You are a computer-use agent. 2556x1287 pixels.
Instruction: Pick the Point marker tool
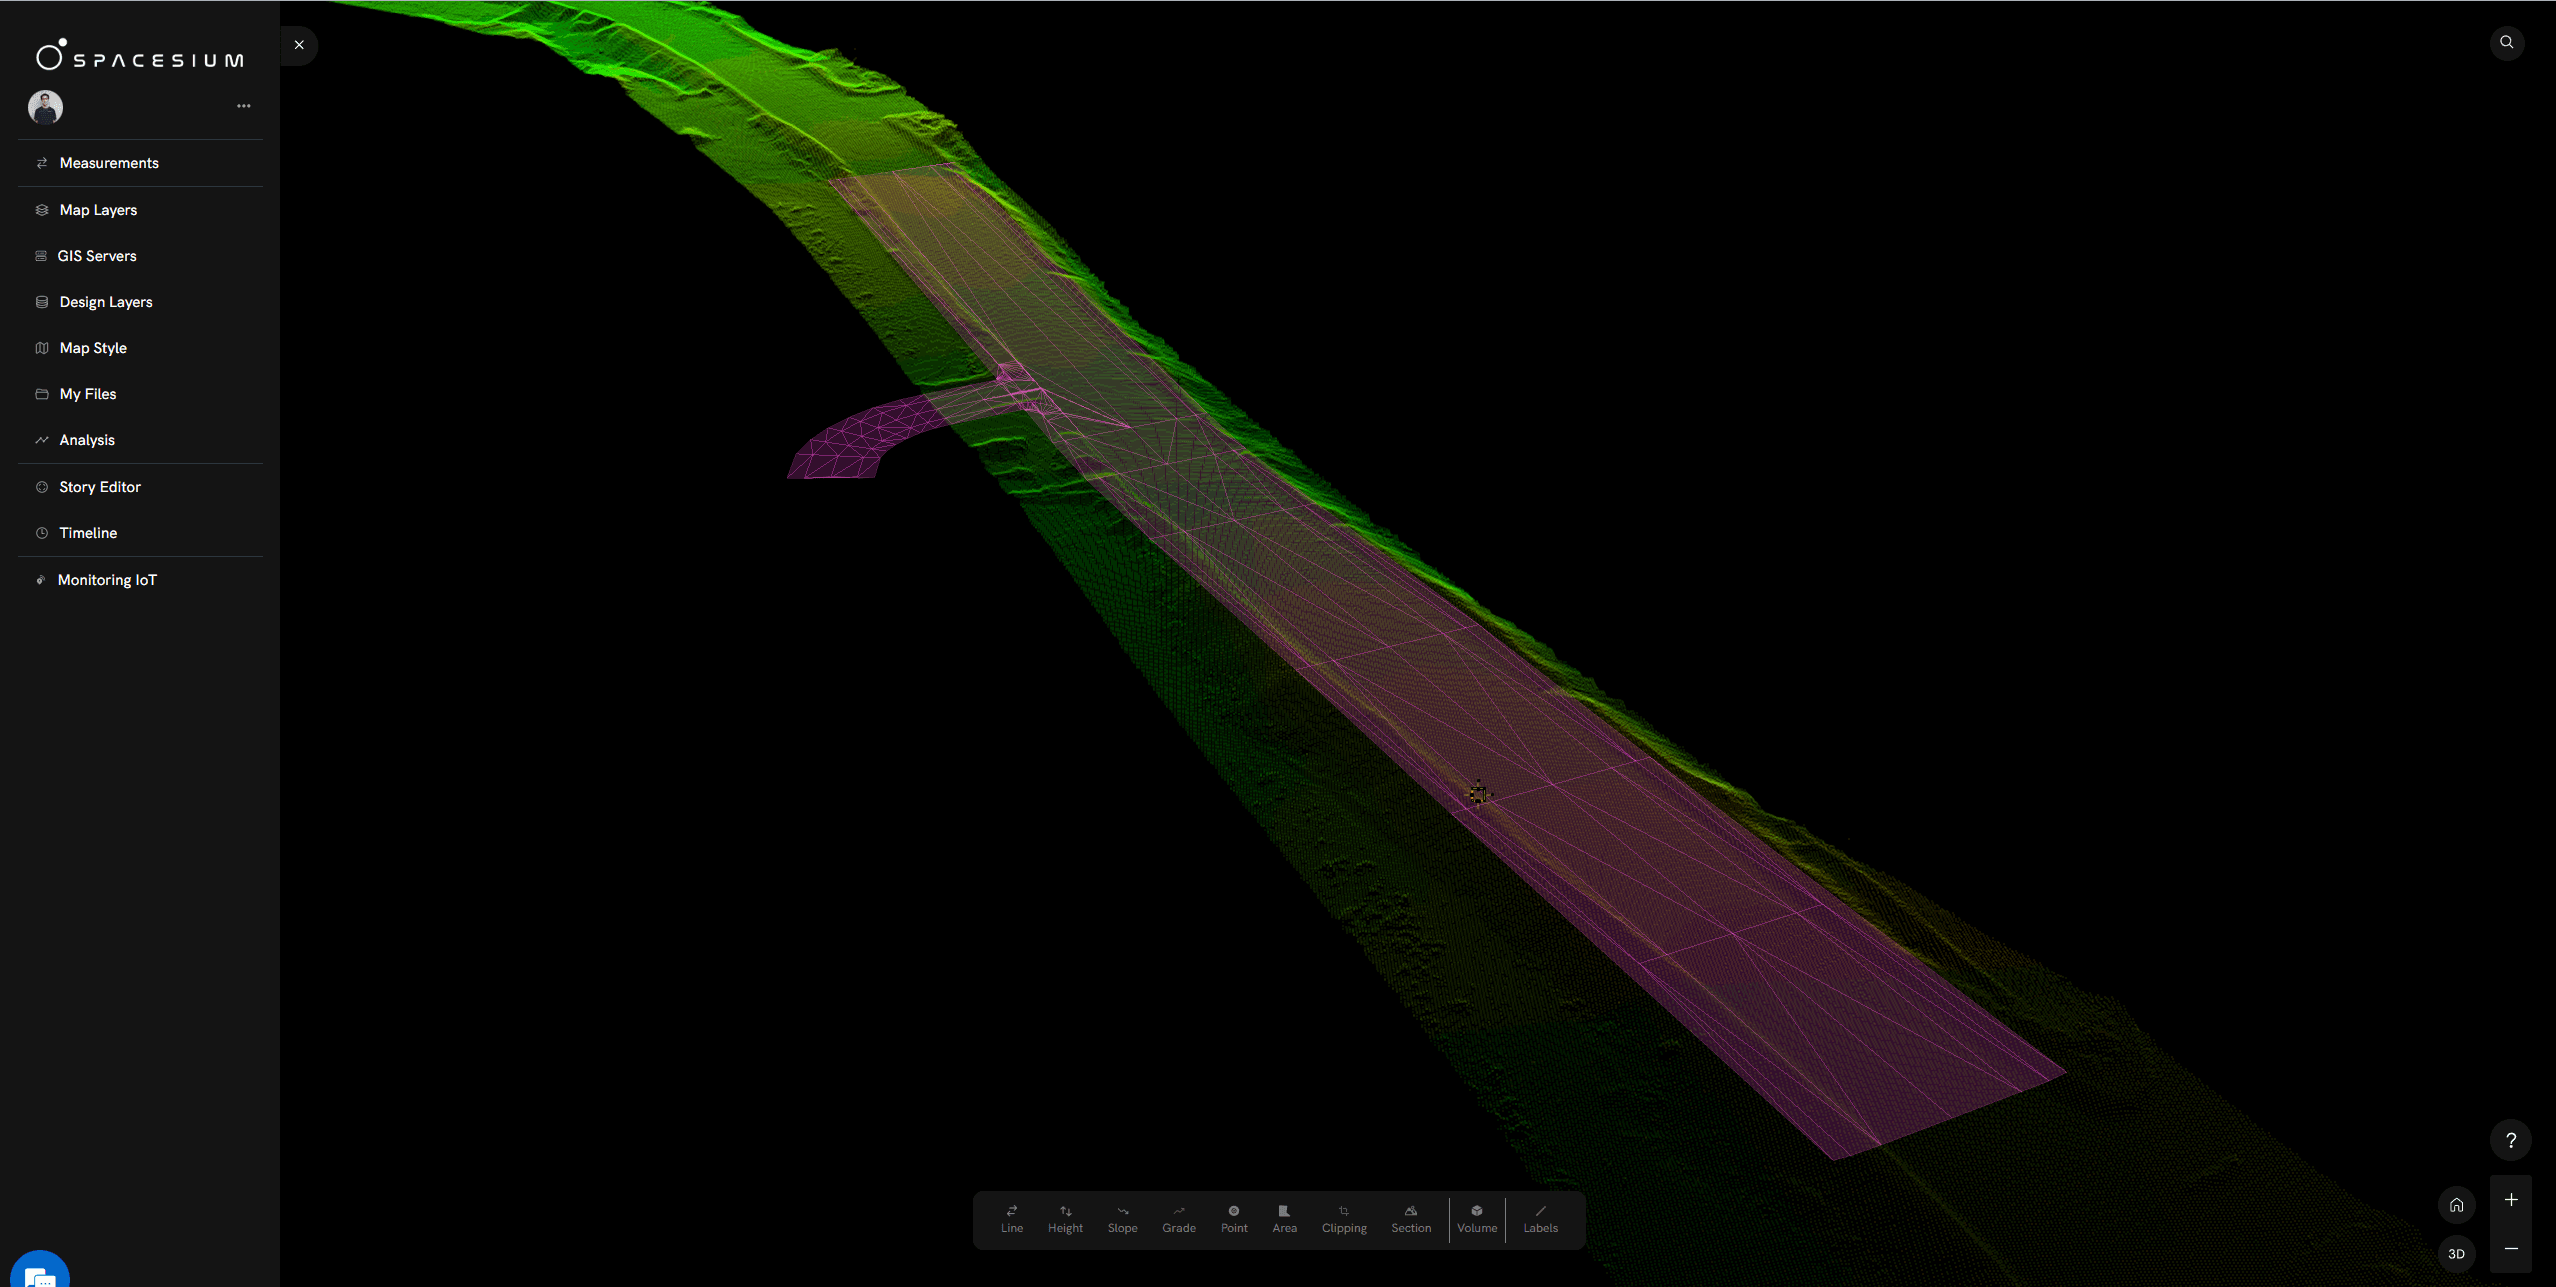pos(1234,1218)
